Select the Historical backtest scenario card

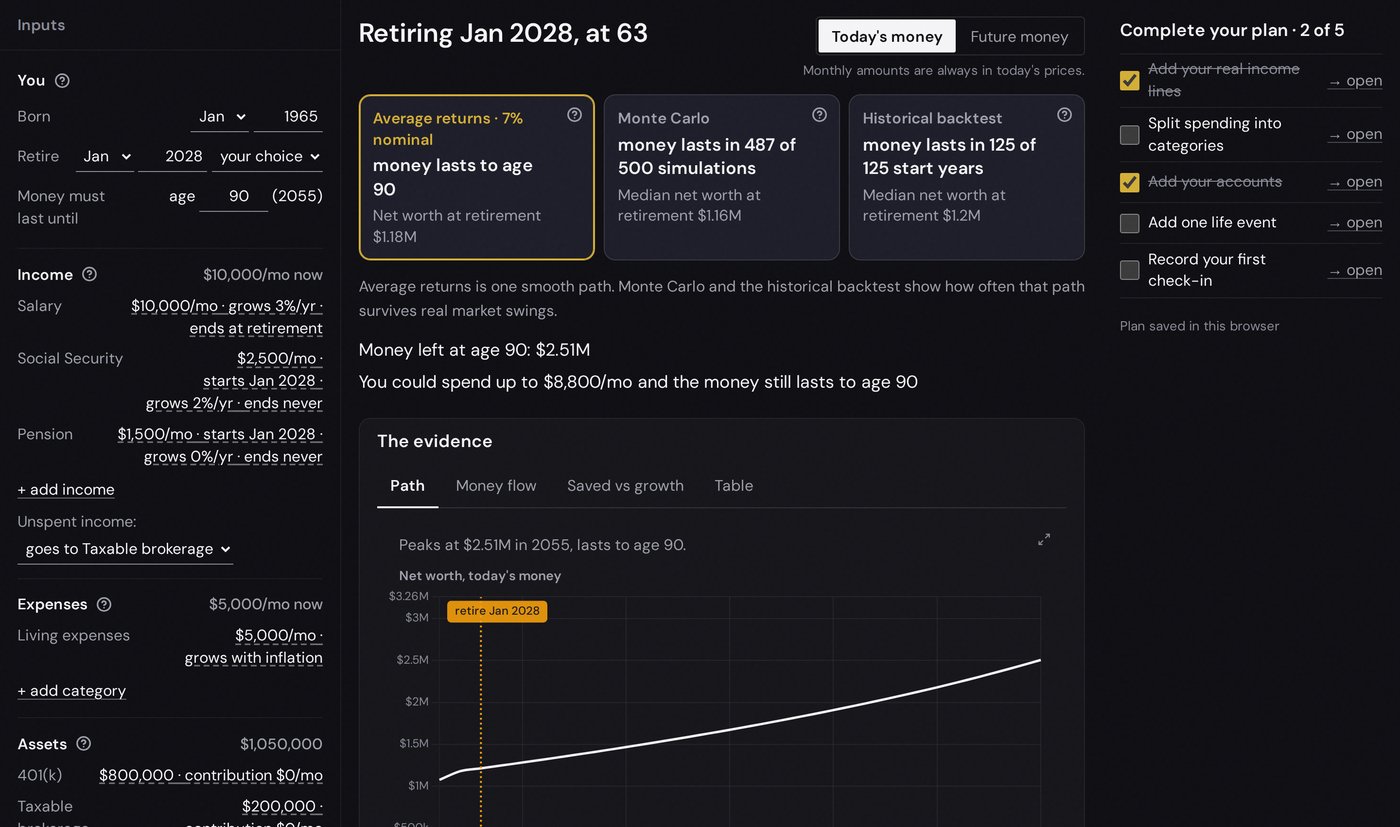point(966,177)
